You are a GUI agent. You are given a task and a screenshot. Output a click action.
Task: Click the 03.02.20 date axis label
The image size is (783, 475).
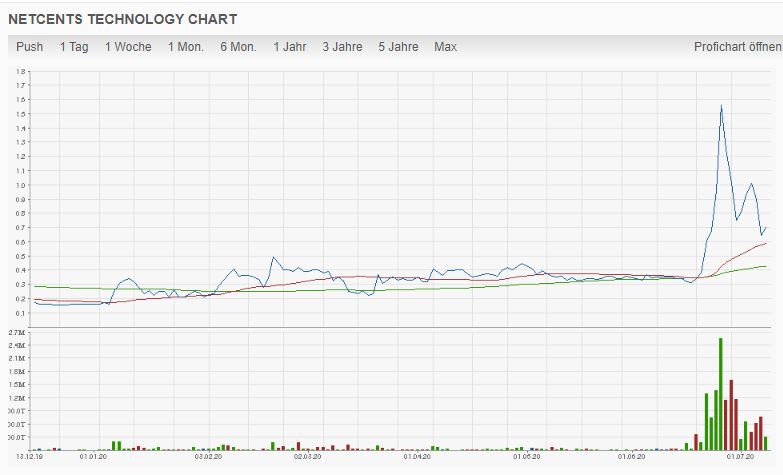208,457
